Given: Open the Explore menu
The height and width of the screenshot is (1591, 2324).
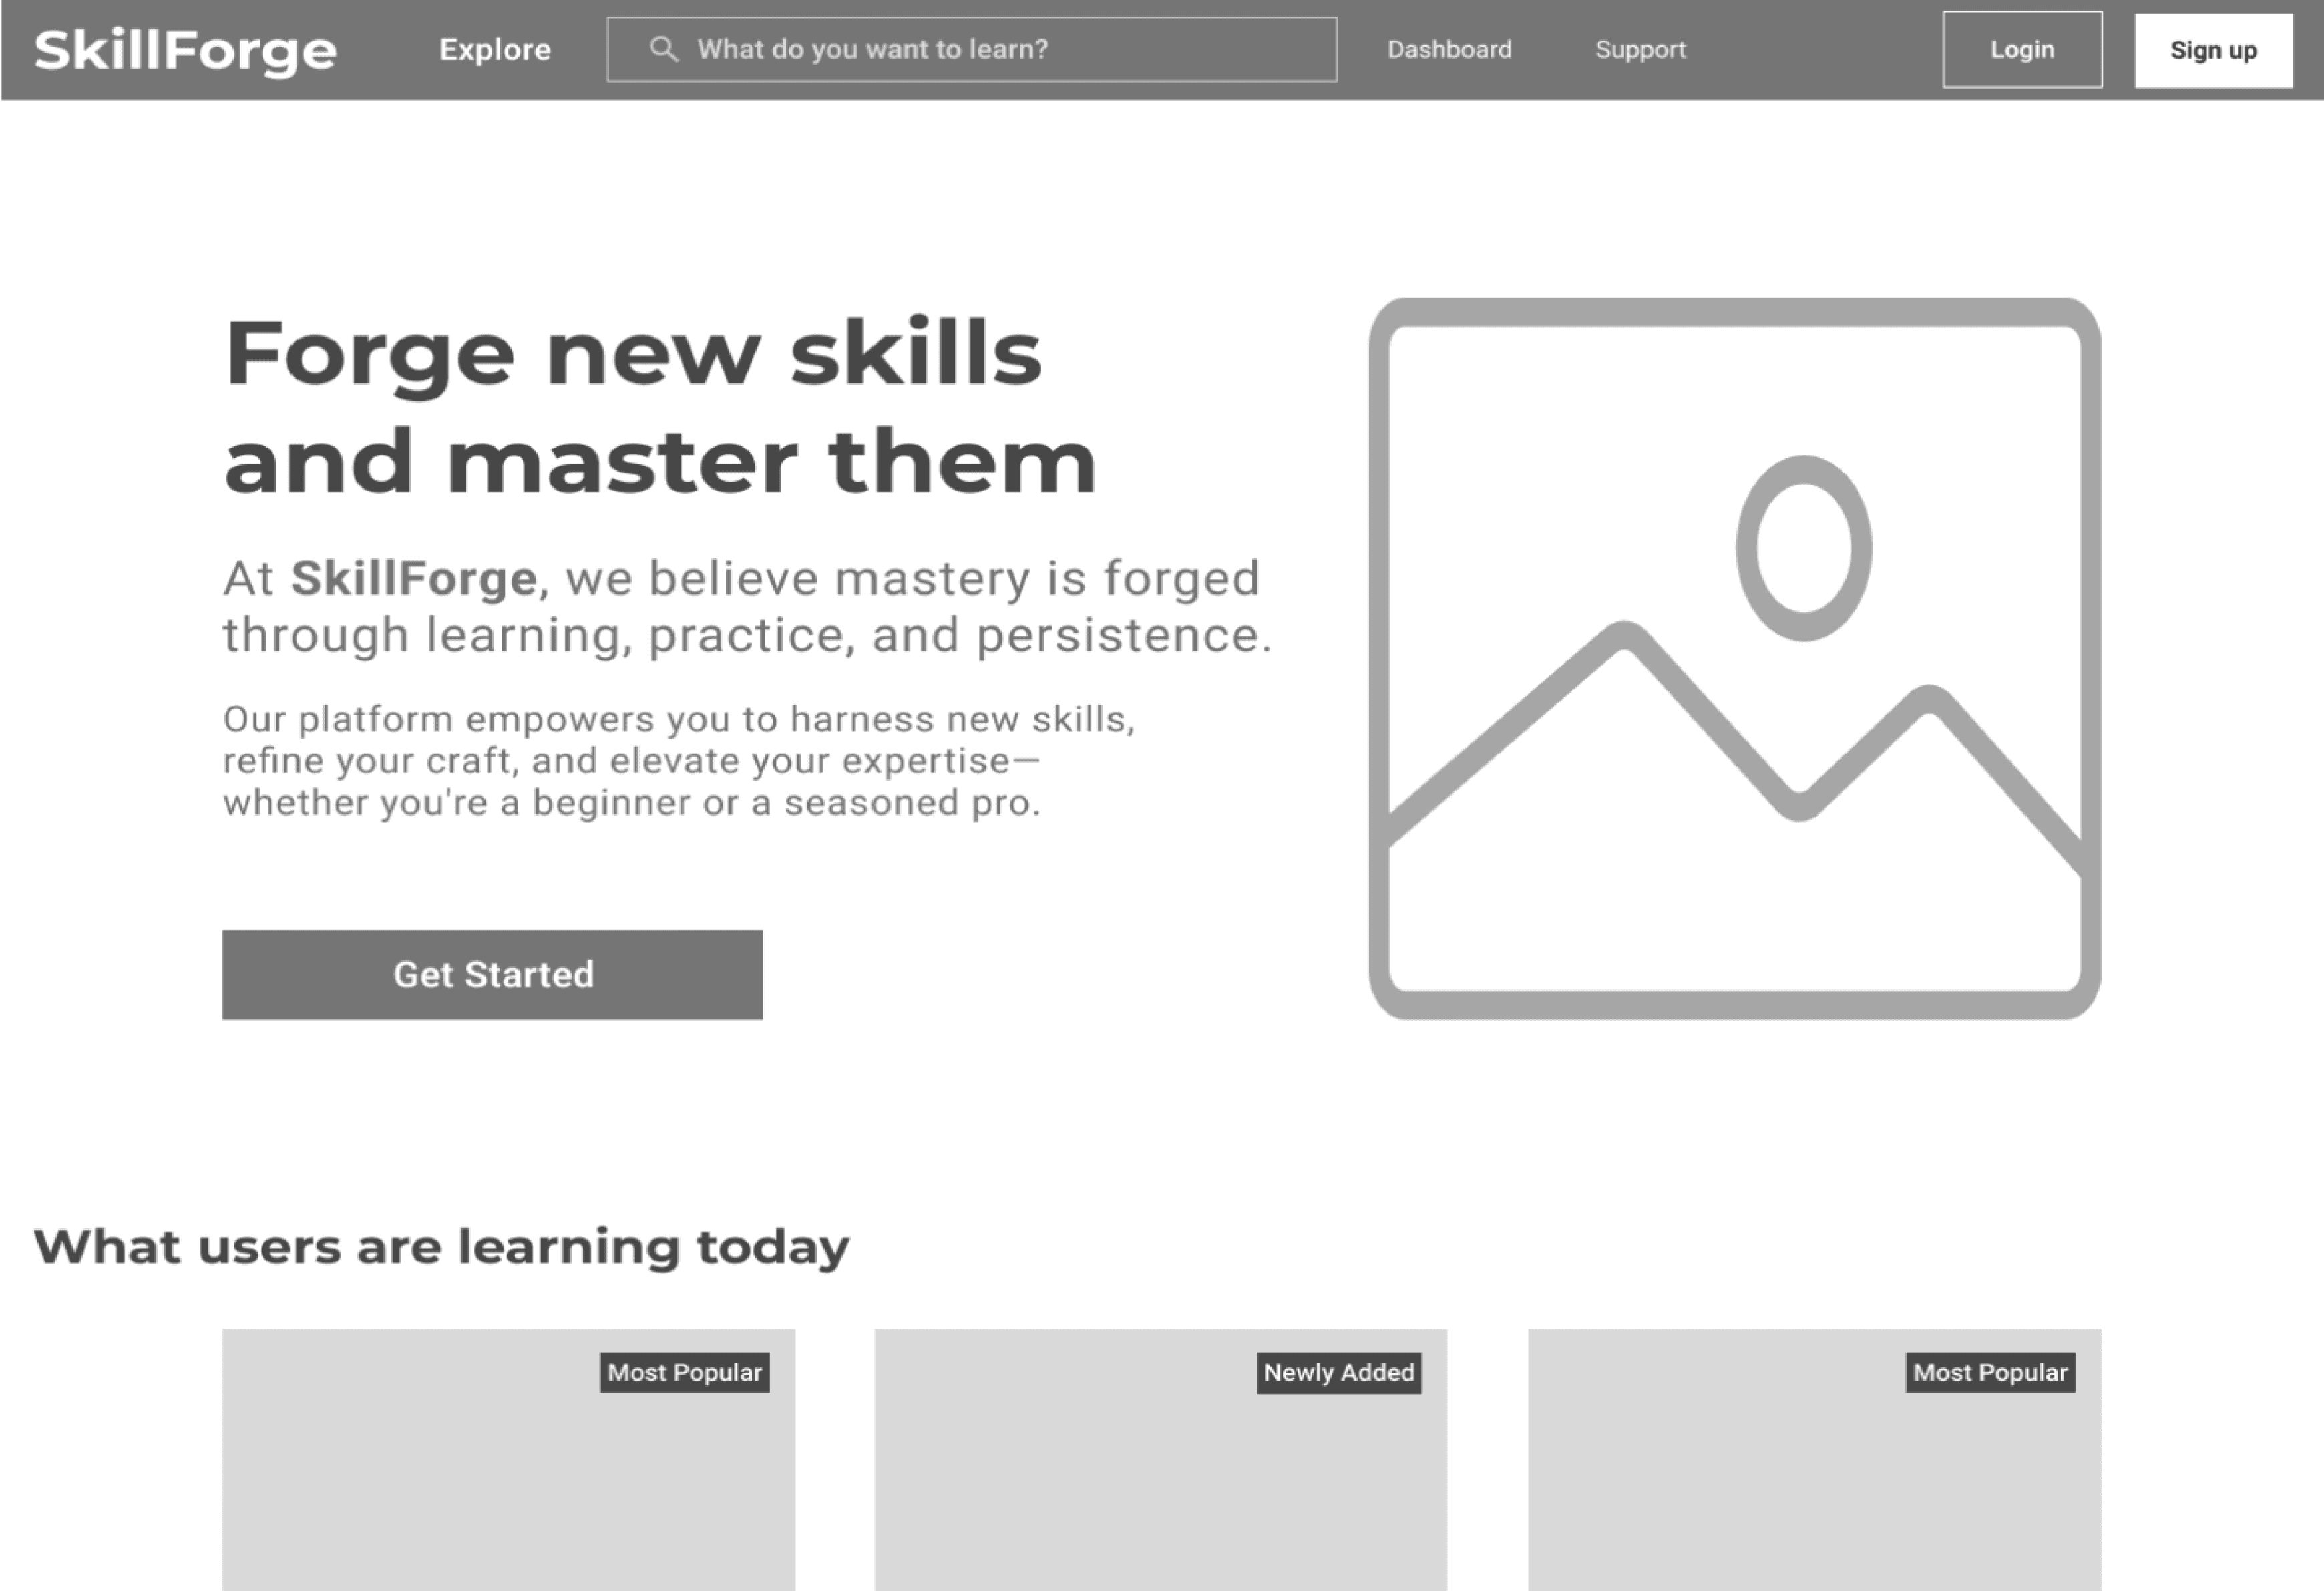Looking at the screenshot, I should (495, 50).
